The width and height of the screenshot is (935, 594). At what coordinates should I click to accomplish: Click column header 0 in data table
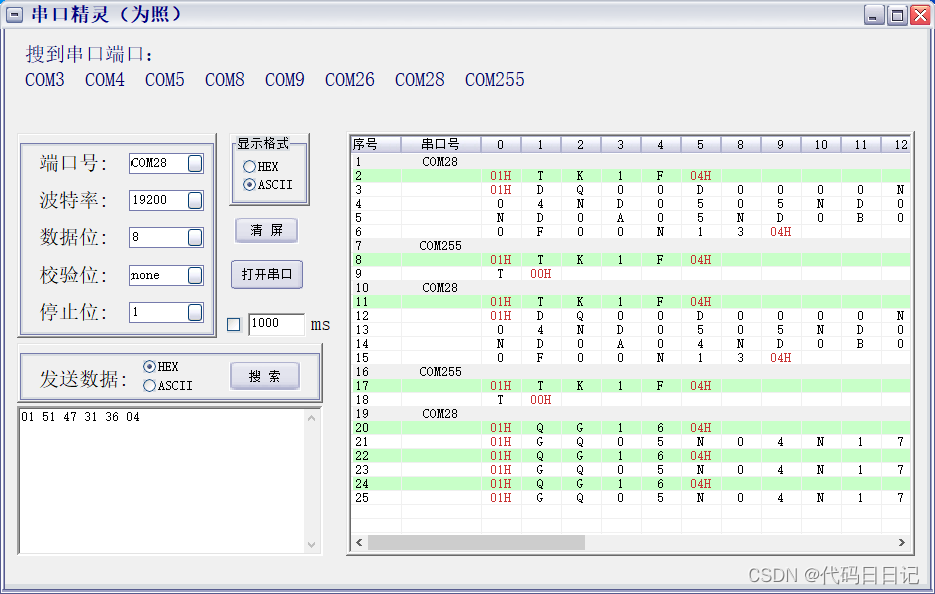501,144
